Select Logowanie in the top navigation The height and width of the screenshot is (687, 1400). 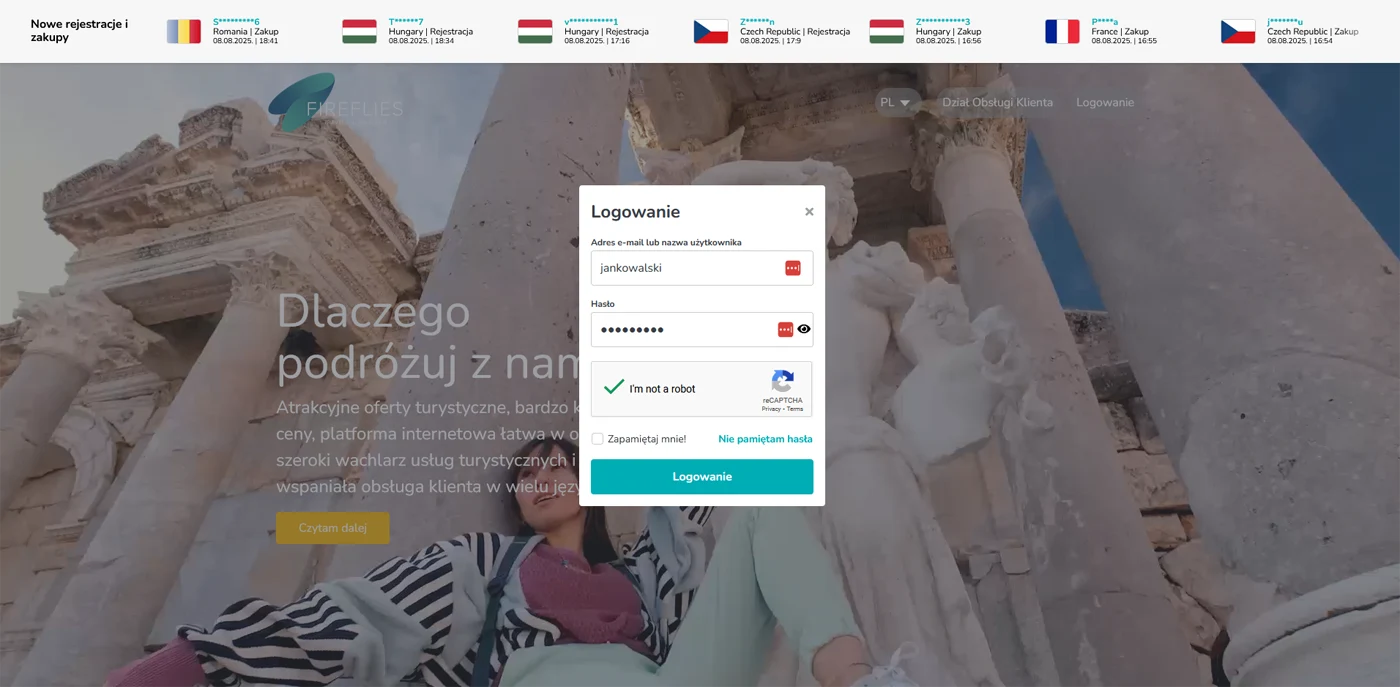(x=1105, y=102)
